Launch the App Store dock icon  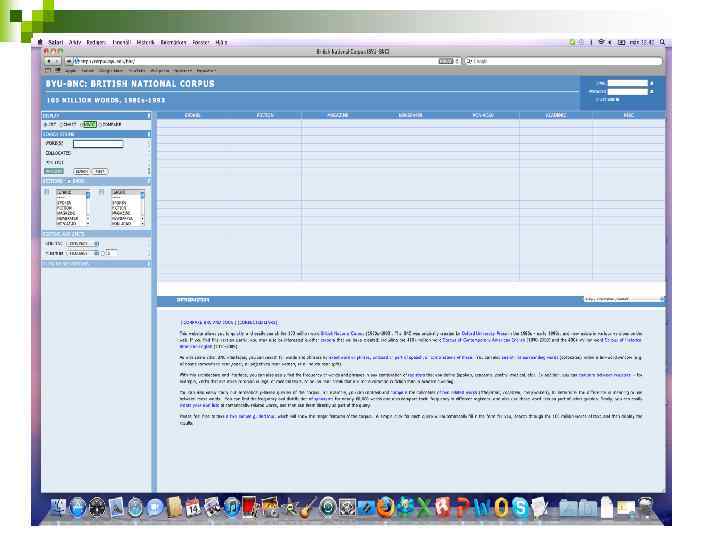[x=78, y=508]
